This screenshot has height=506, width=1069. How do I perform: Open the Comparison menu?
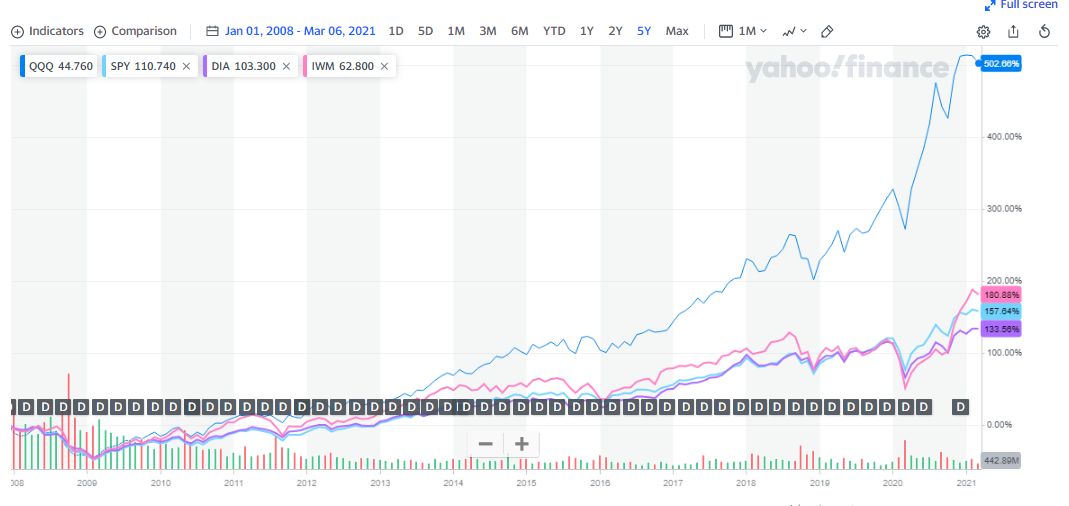click(x=135, y=31)
